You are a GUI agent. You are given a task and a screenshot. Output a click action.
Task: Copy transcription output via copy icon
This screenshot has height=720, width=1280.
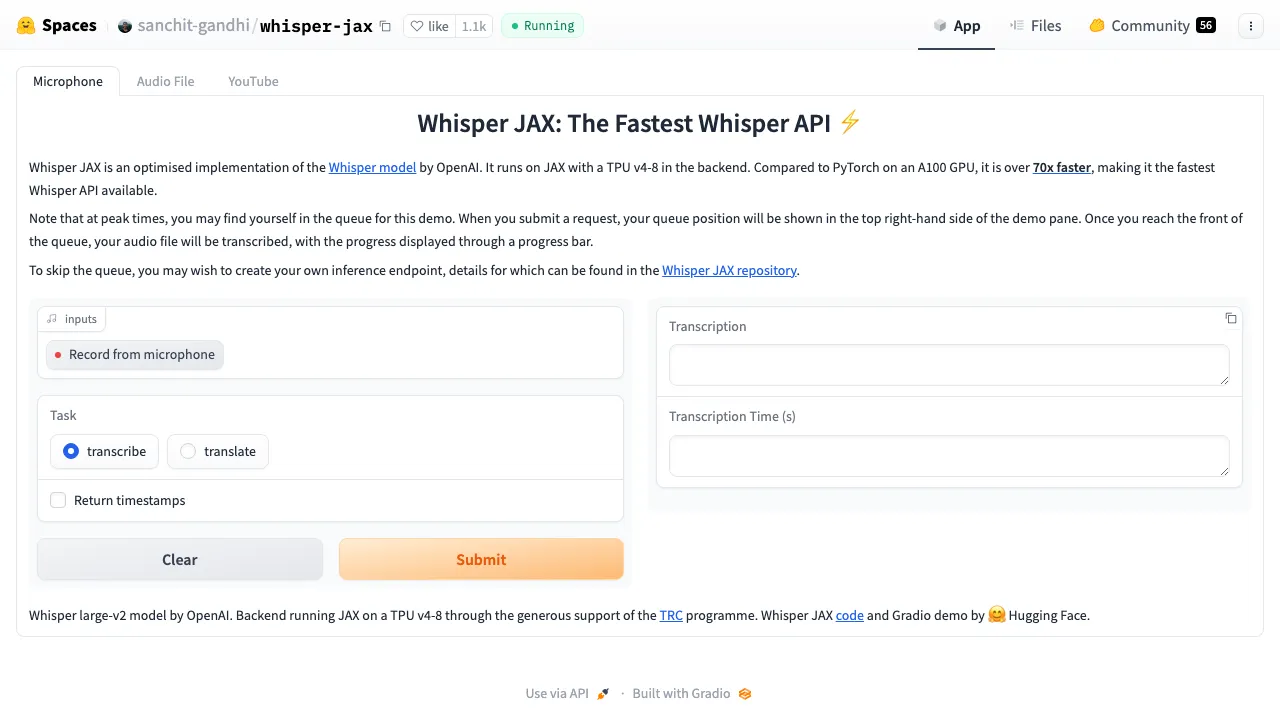coord(1231,318)
